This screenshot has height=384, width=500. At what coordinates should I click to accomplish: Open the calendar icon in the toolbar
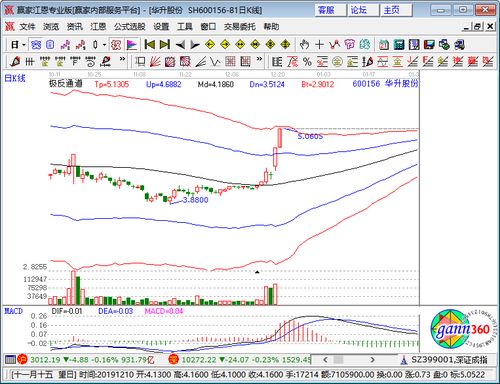384,44
